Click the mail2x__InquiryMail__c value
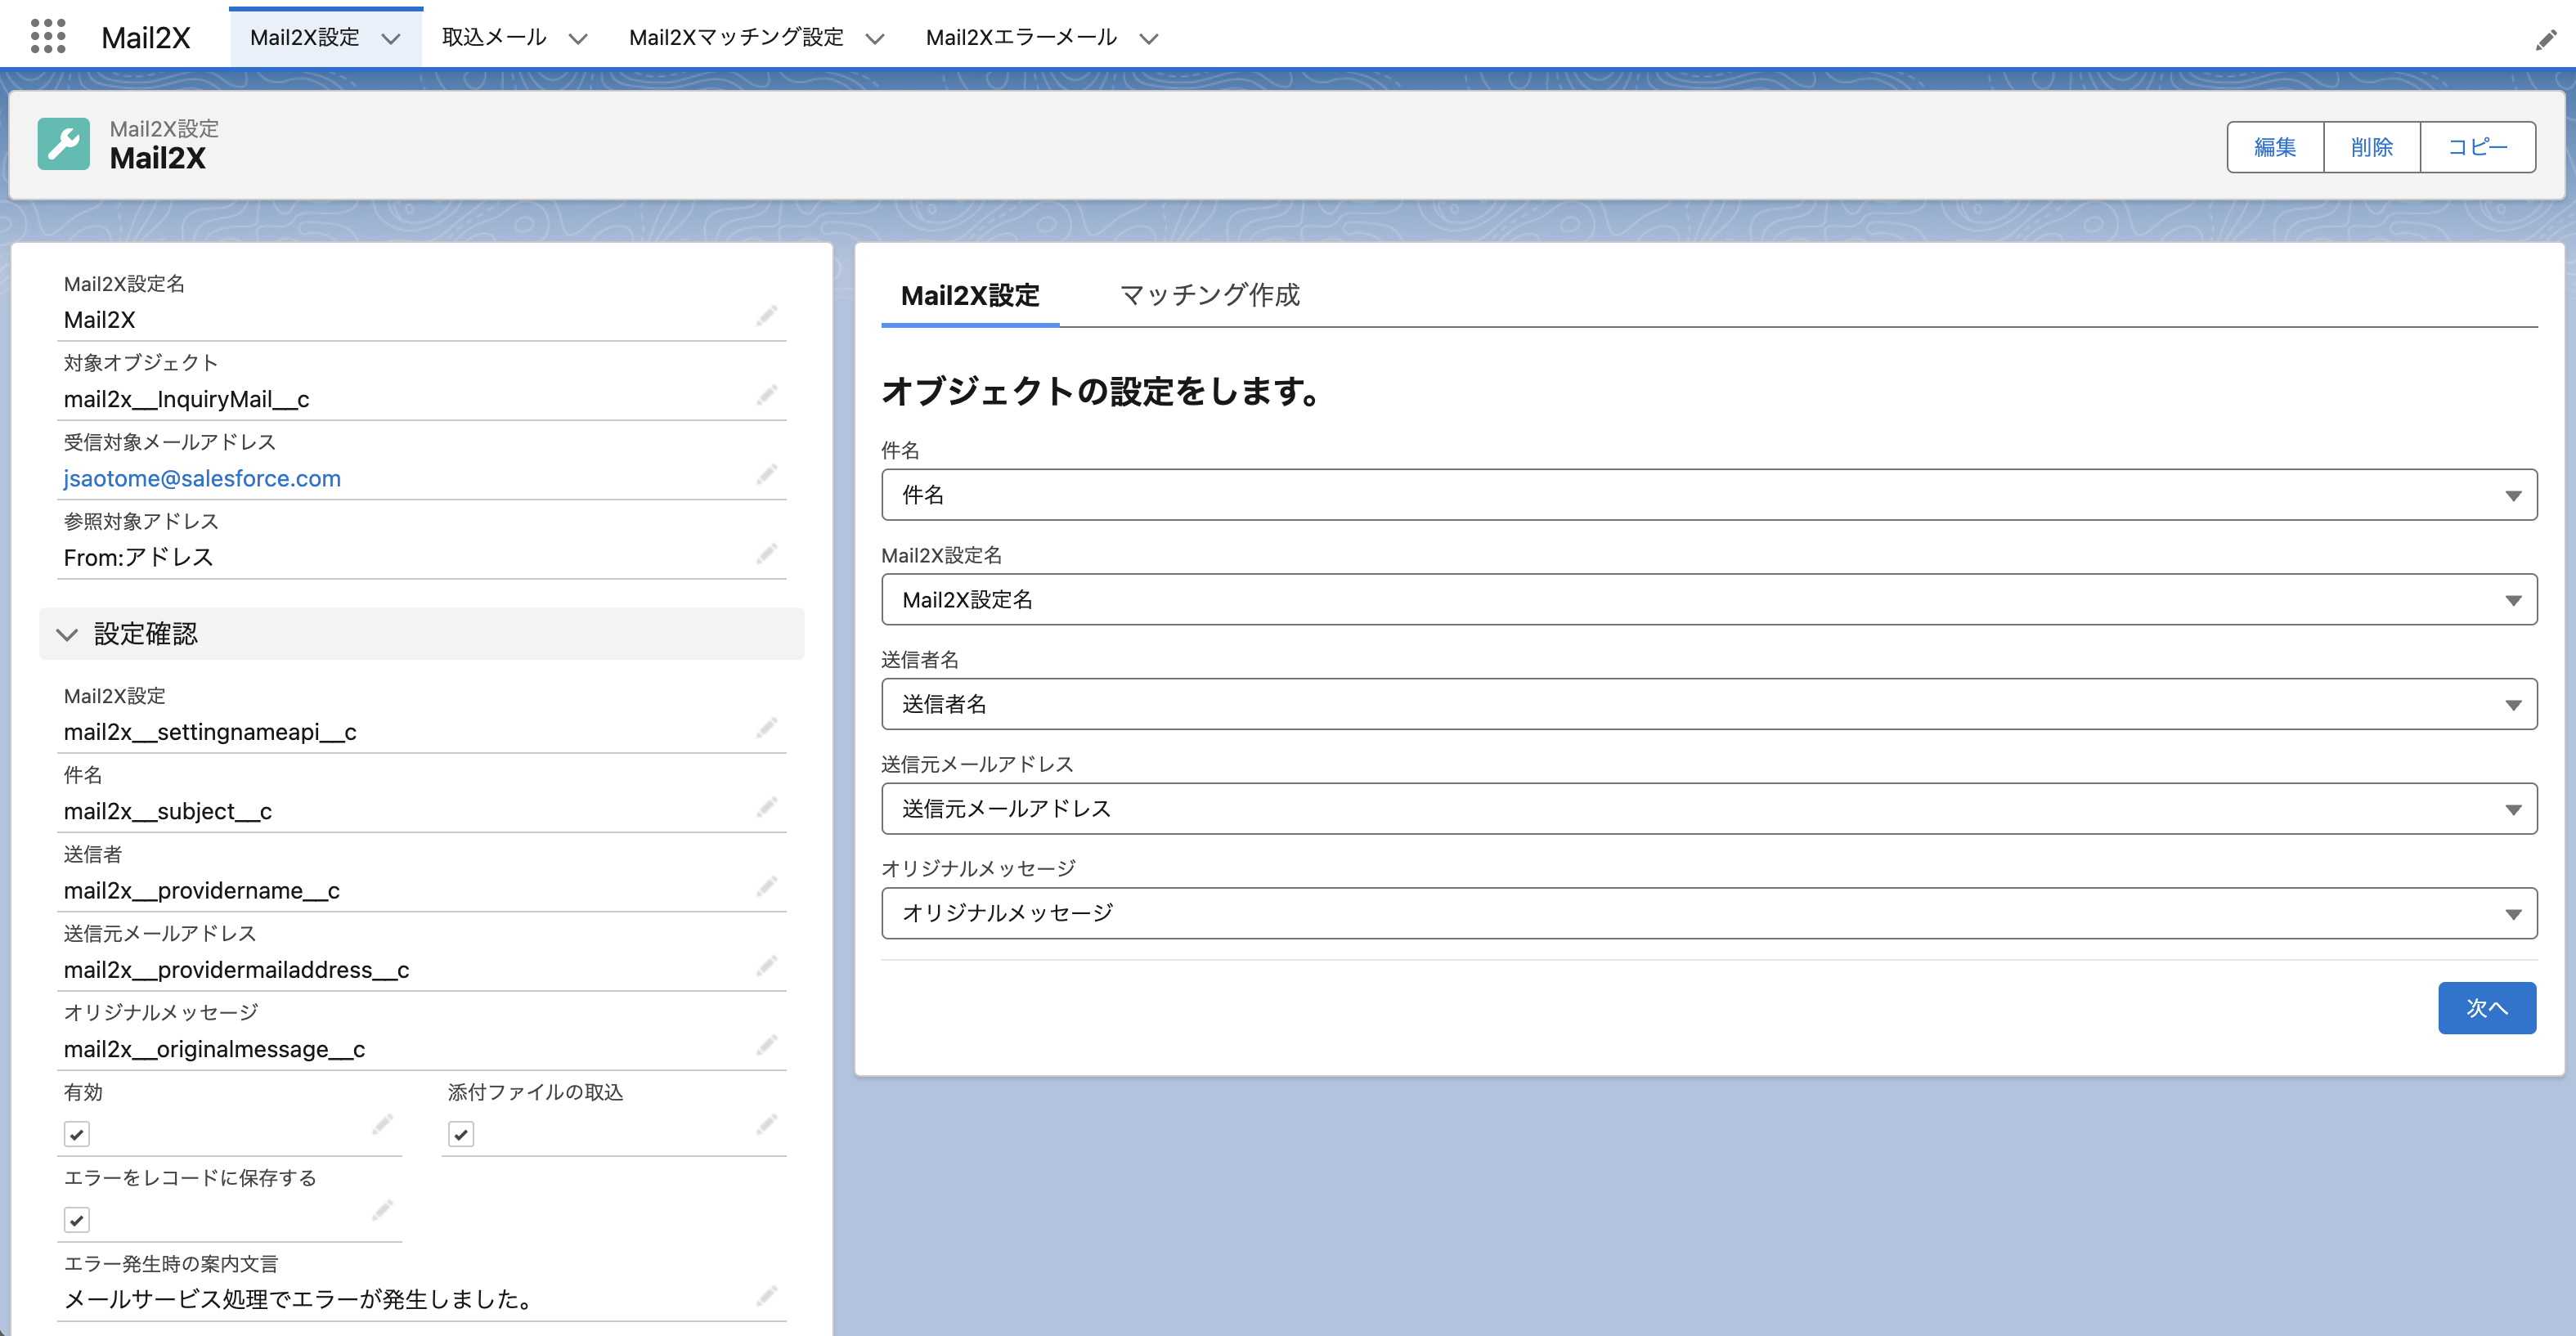 186,399
